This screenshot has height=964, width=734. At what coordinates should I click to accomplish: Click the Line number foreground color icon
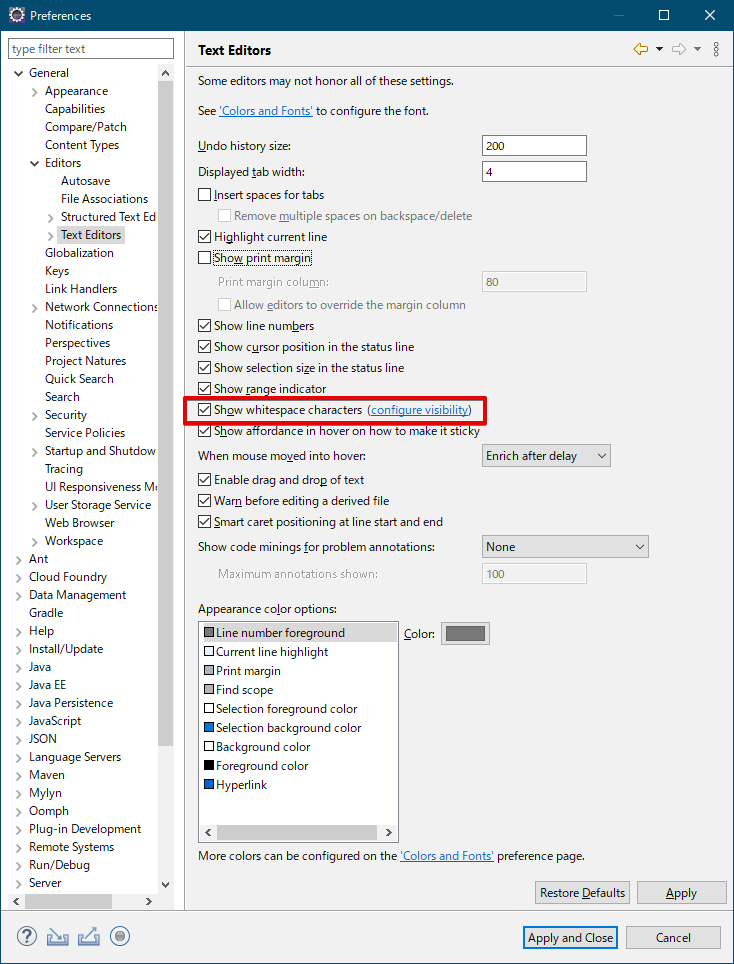pyautogui.click(x=209, y=633)
